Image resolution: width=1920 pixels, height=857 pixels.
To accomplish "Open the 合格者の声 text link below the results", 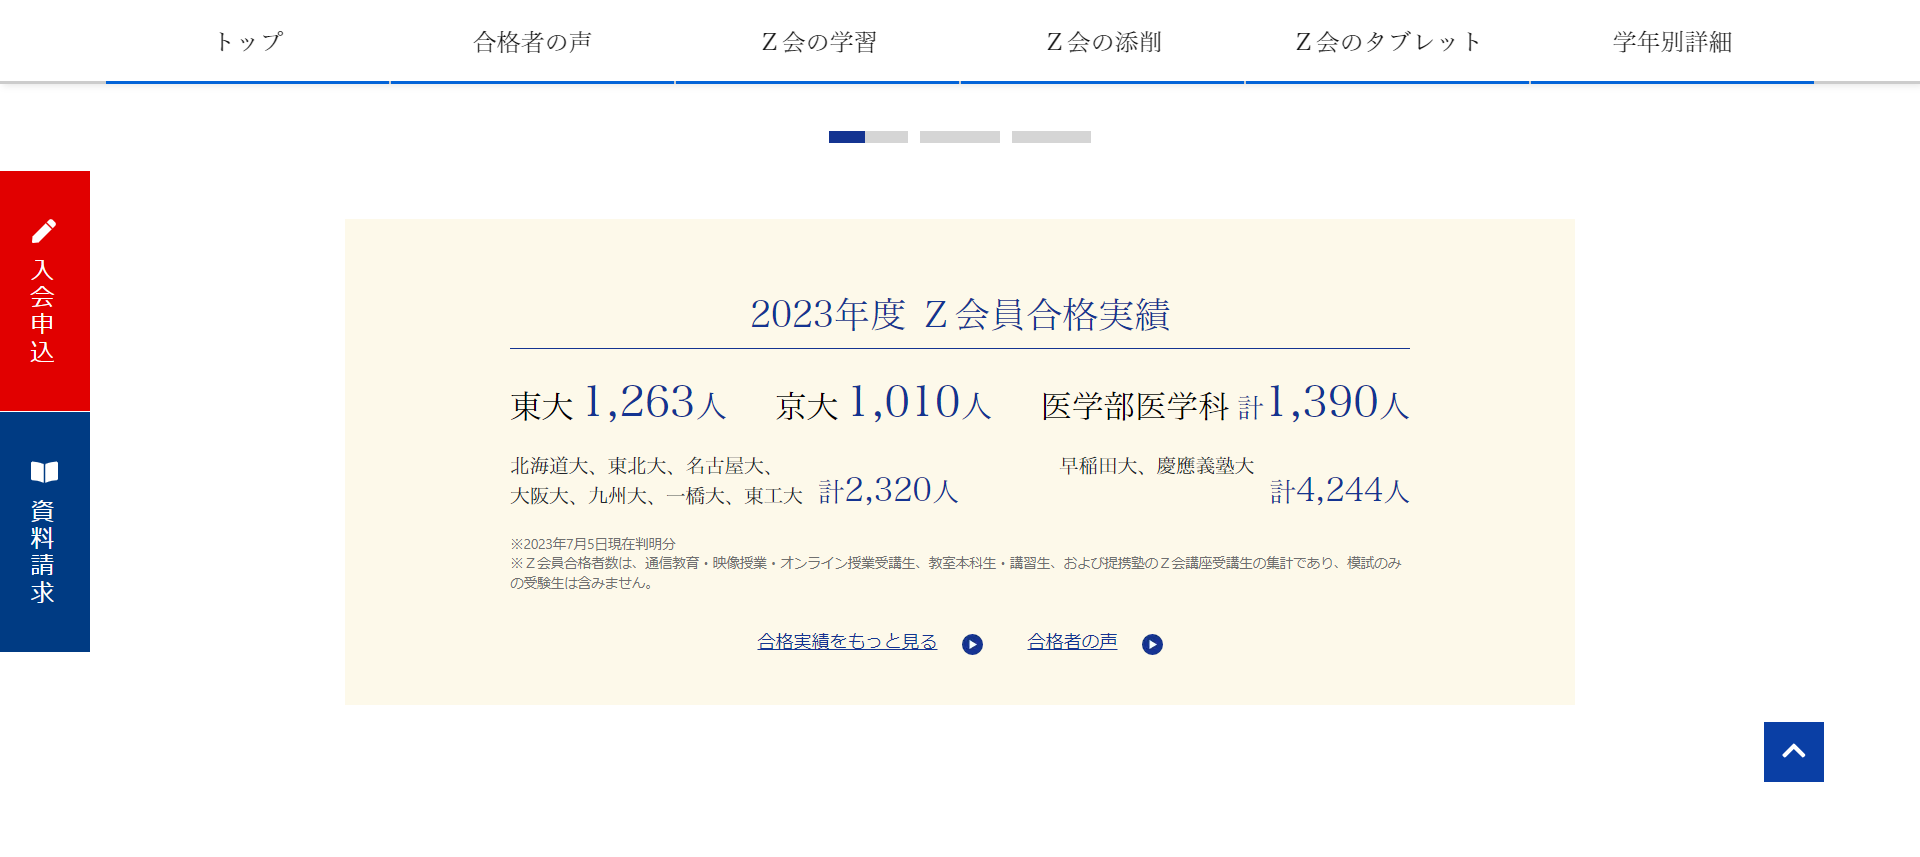I will point(1072,642).
